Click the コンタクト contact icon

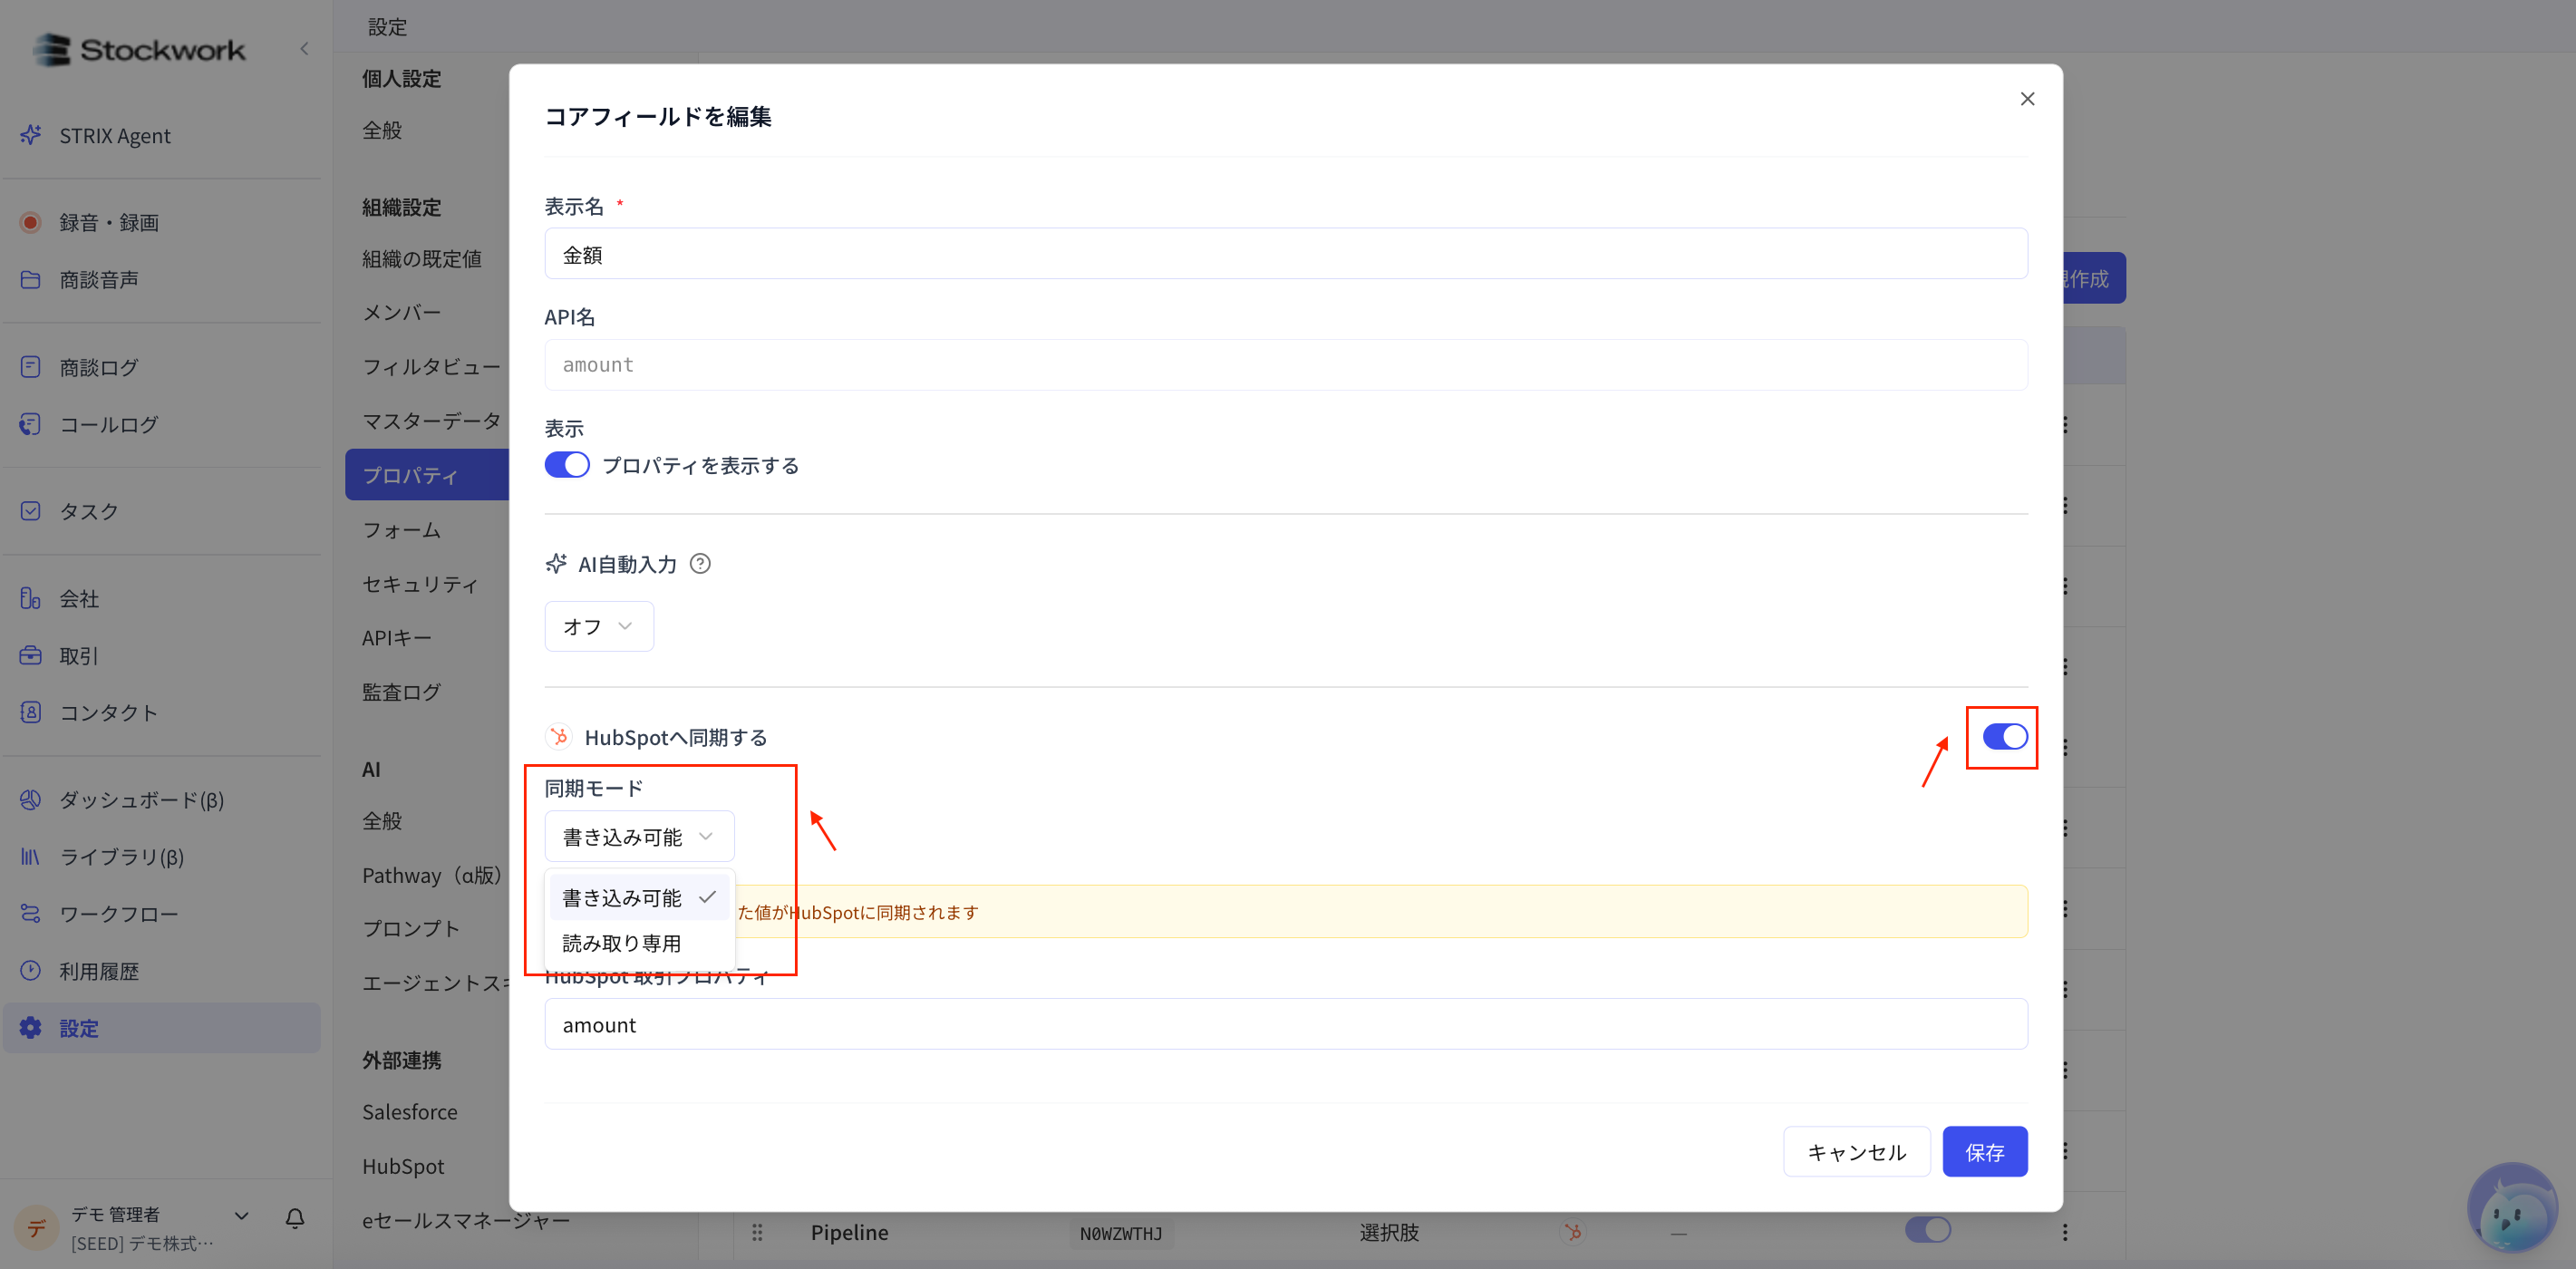(31, 712)
